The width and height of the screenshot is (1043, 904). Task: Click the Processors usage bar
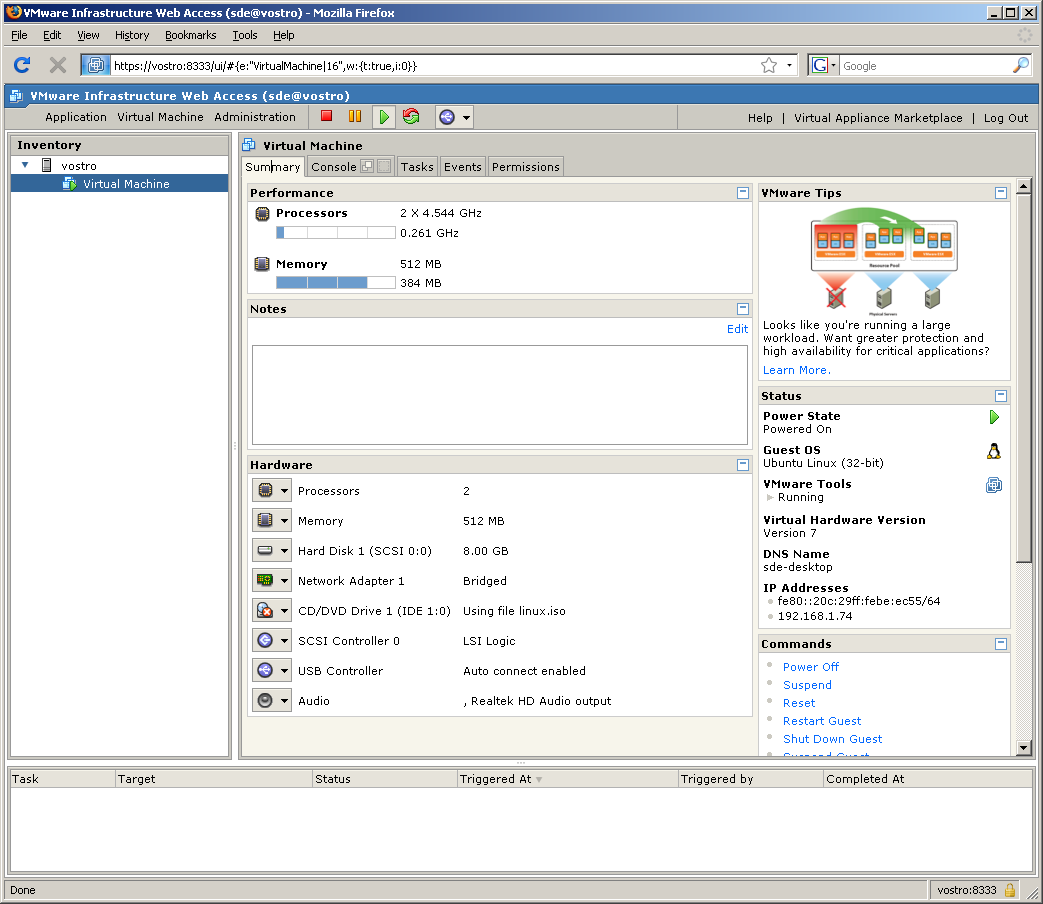(336, 233)
